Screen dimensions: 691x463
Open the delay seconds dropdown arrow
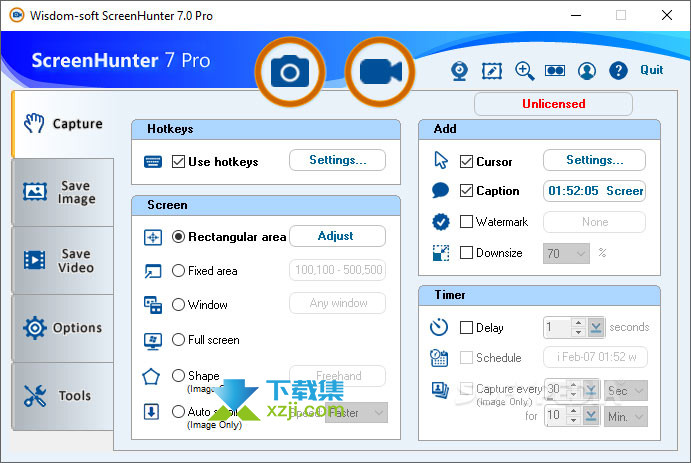coord(596,327)
